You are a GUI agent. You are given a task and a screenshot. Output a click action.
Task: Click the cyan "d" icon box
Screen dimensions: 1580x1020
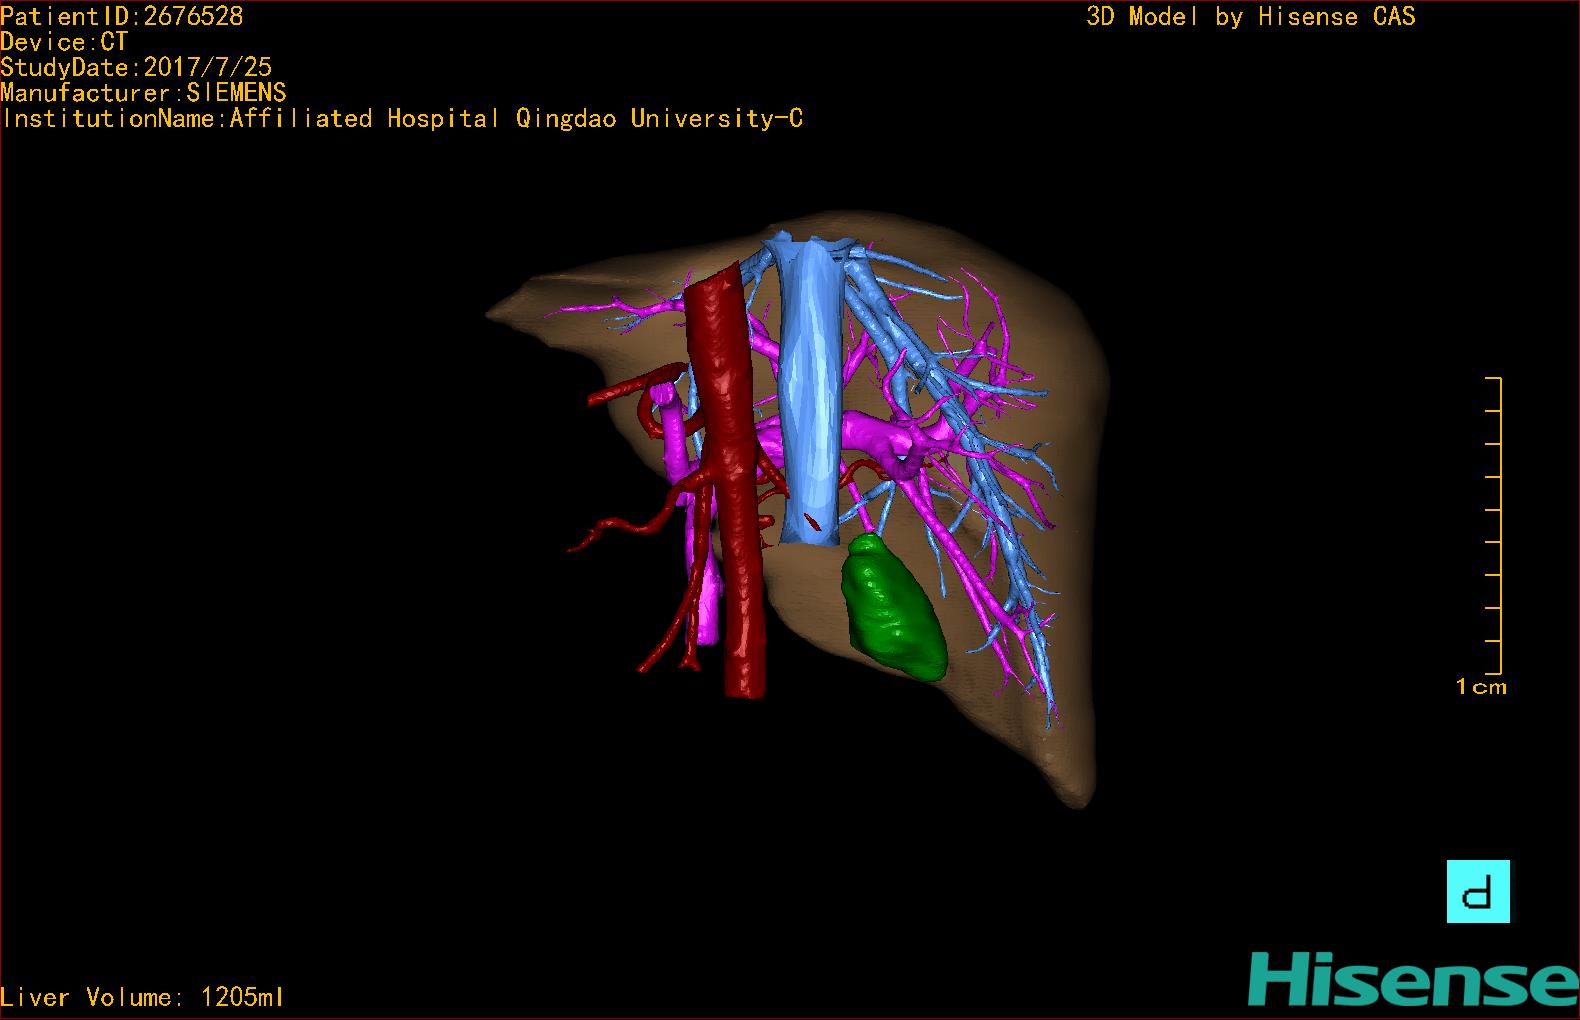1478,891
